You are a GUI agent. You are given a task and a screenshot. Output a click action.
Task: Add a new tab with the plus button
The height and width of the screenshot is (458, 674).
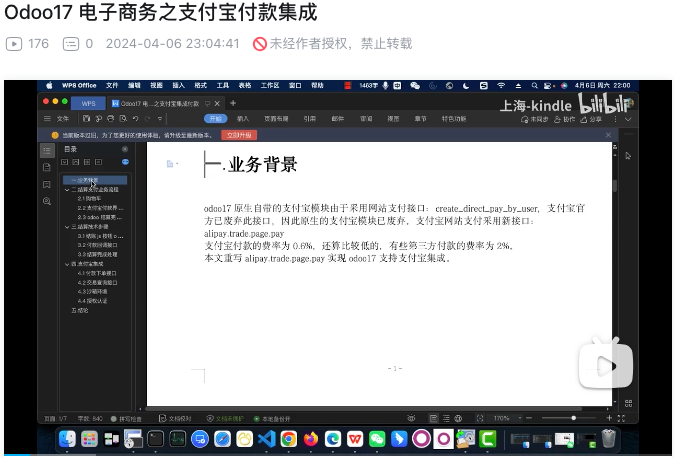click(233, 103)
